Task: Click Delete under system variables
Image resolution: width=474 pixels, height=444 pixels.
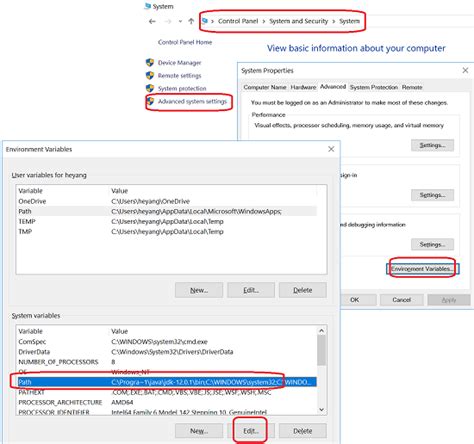Action: point(303,431)
